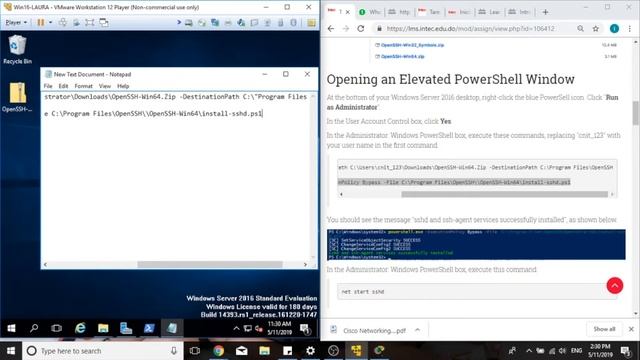Open Notepad Help menu
Screen dimensions: 640x360
click(x=123, y=86)
